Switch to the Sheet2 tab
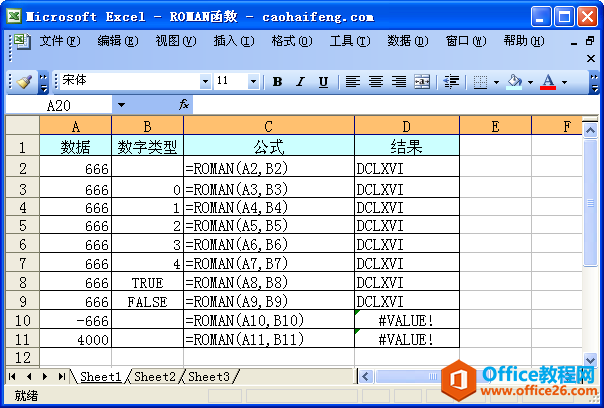604x408 pixels. pos(155,376)
